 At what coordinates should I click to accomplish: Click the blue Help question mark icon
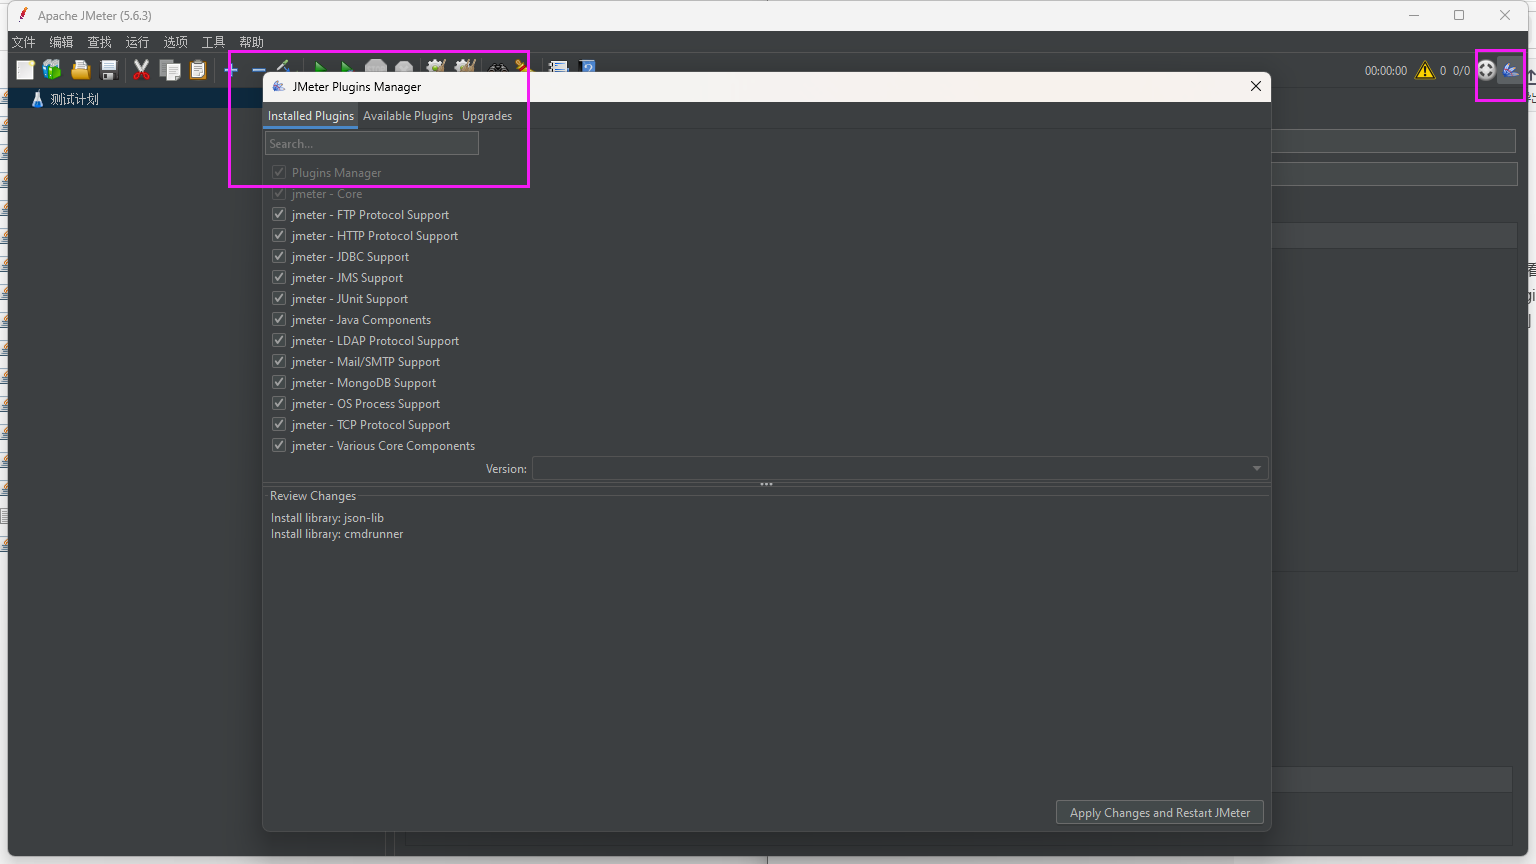click(588, 67)
